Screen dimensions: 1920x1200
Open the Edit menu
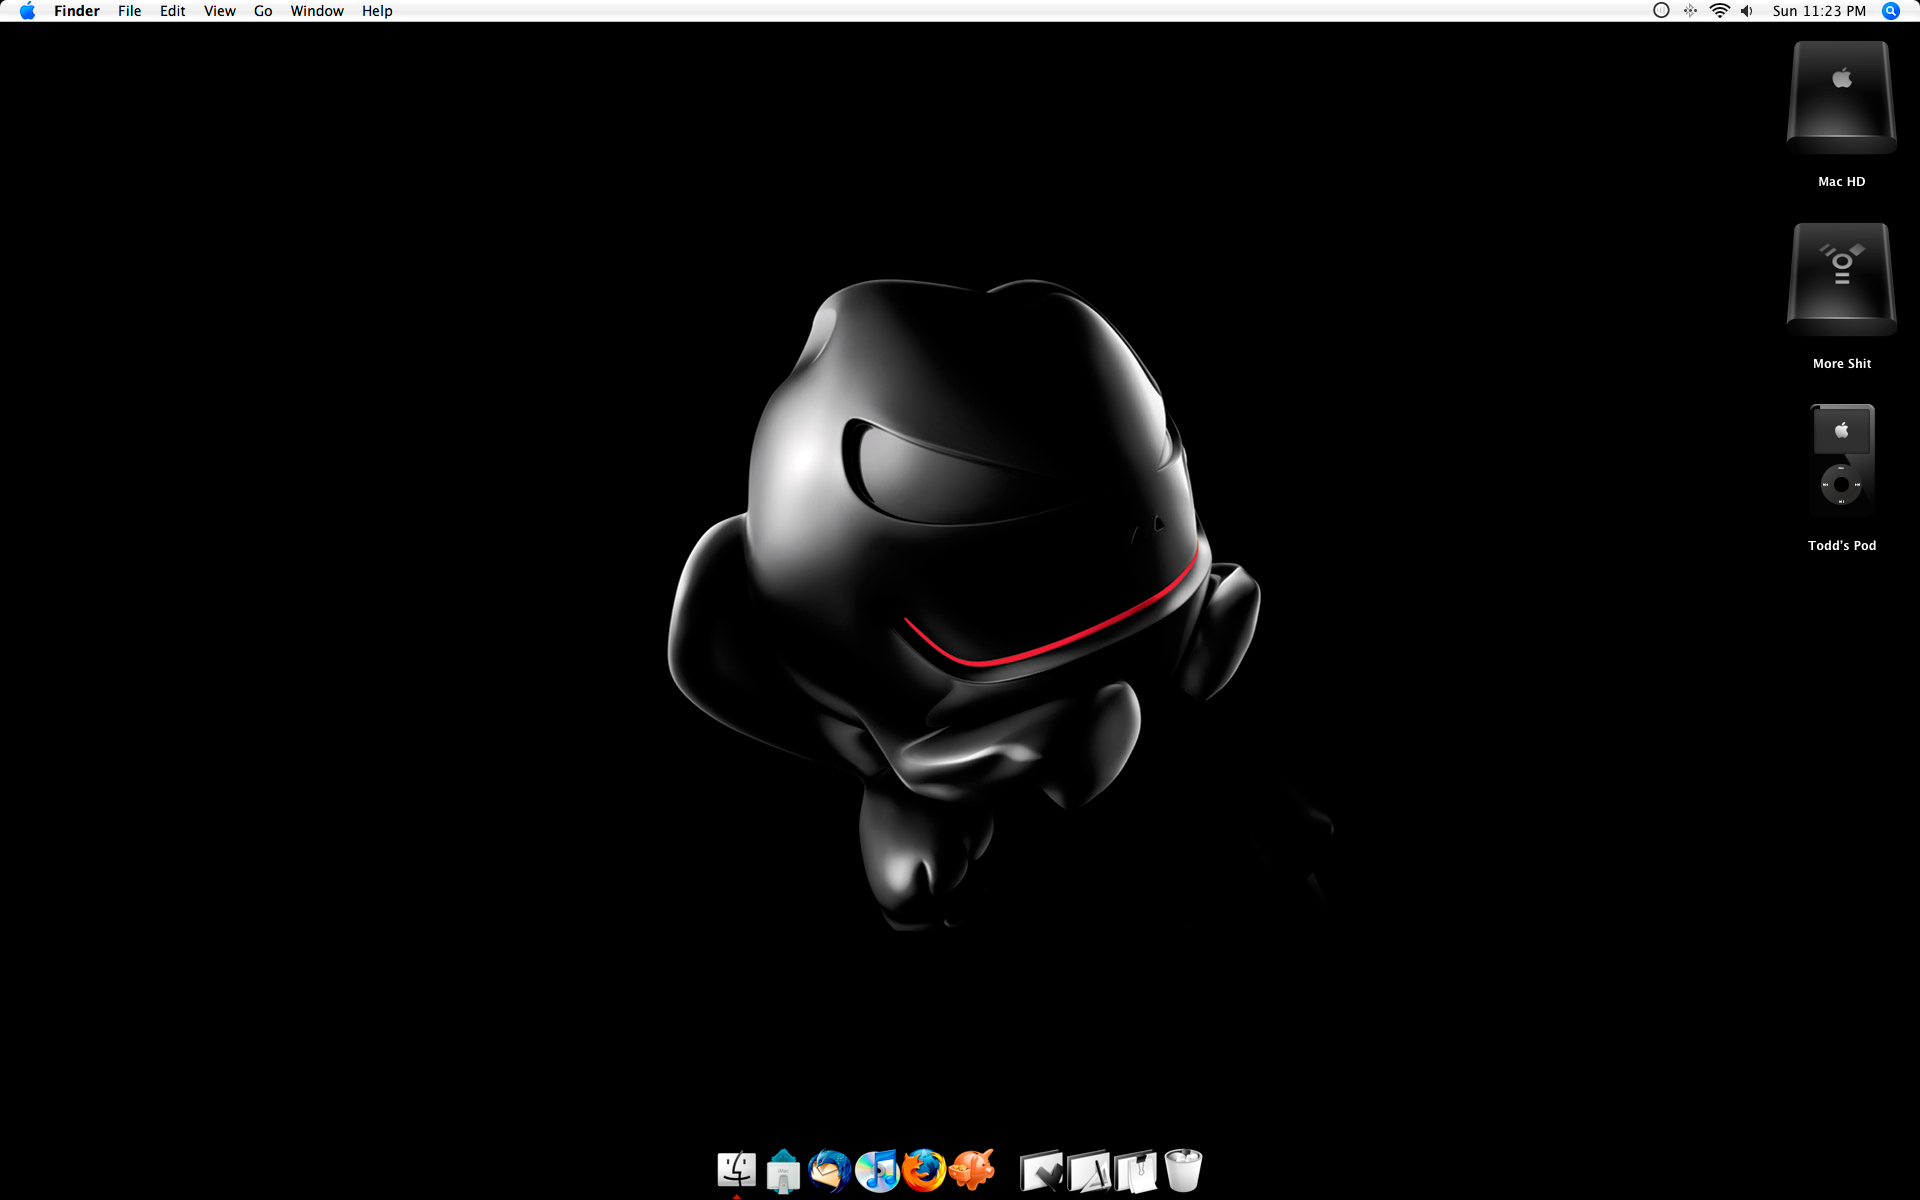pos(173,11)
